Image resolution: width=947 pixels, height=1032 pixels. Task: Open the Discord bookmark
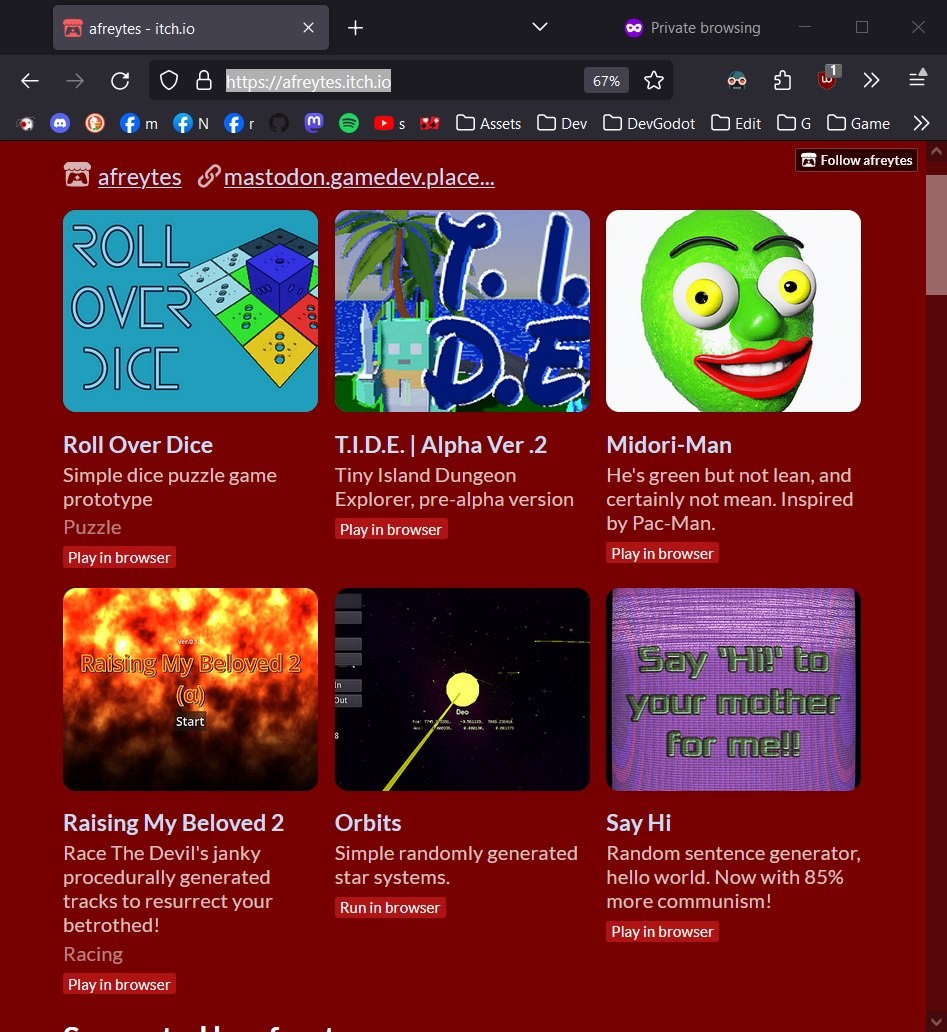(60, 123)
